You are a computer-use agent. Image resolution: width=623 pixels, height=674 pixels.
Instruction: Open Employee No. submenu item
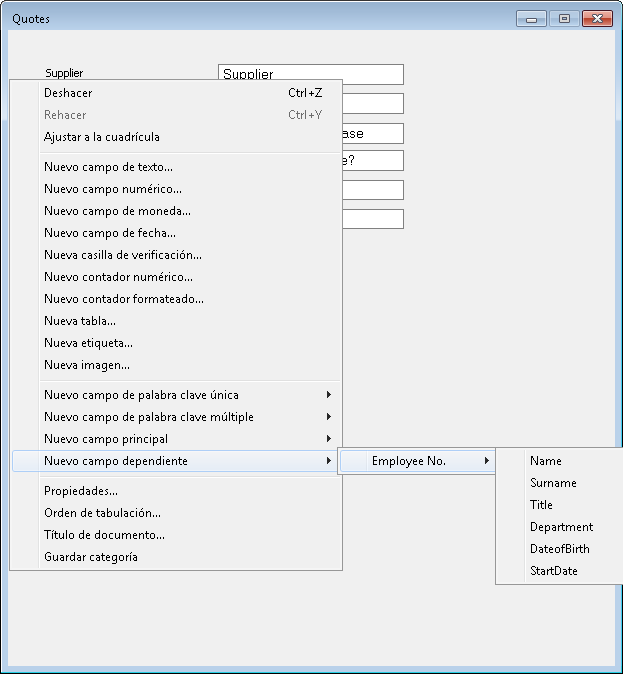pos(417,461)
